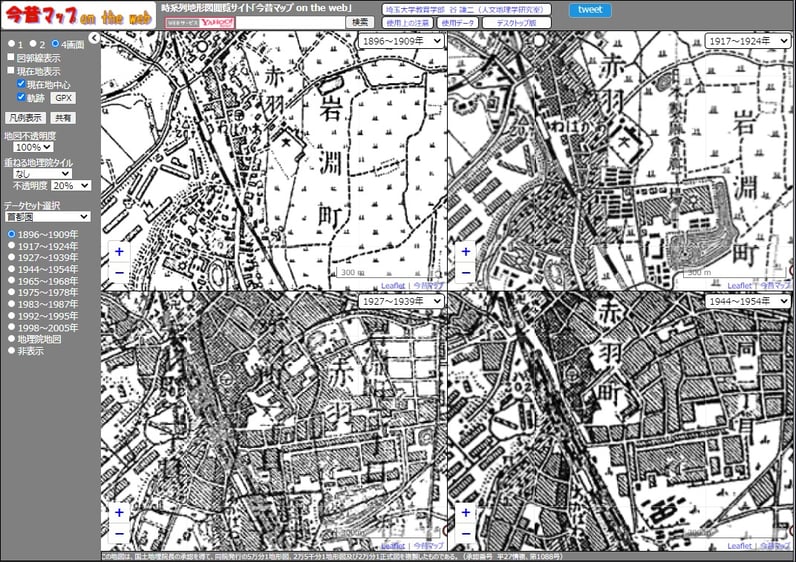
Task: Open the 地図不透明度 100% dropdown
Action: 33,147
